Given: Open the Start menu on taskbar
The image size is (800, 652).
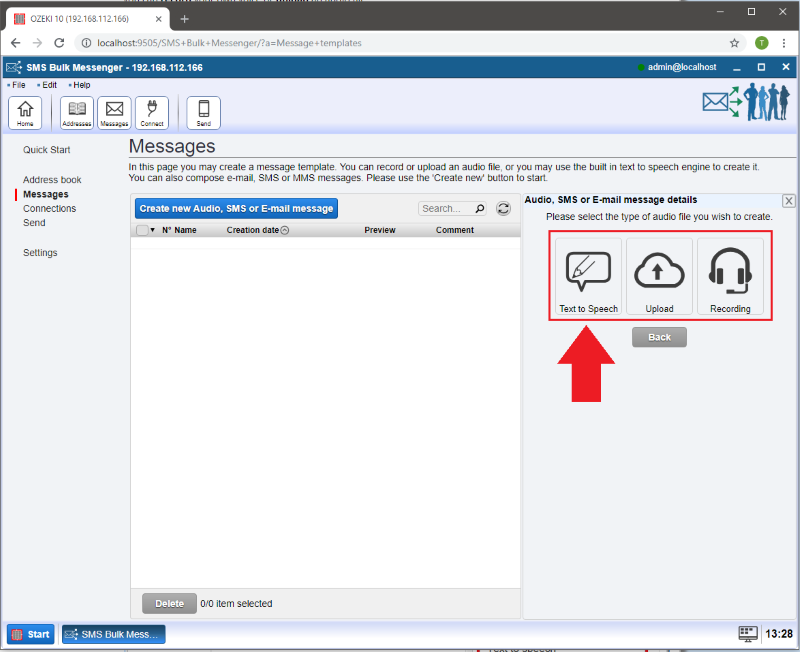Looking at the screenshot, I should click(x=31, y=634).
